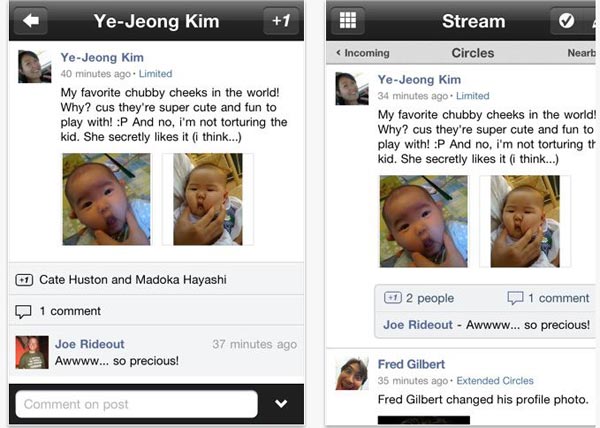Tap the +1 button in header
Viewport: 600px width, 428px height.
tap(281, 21)
